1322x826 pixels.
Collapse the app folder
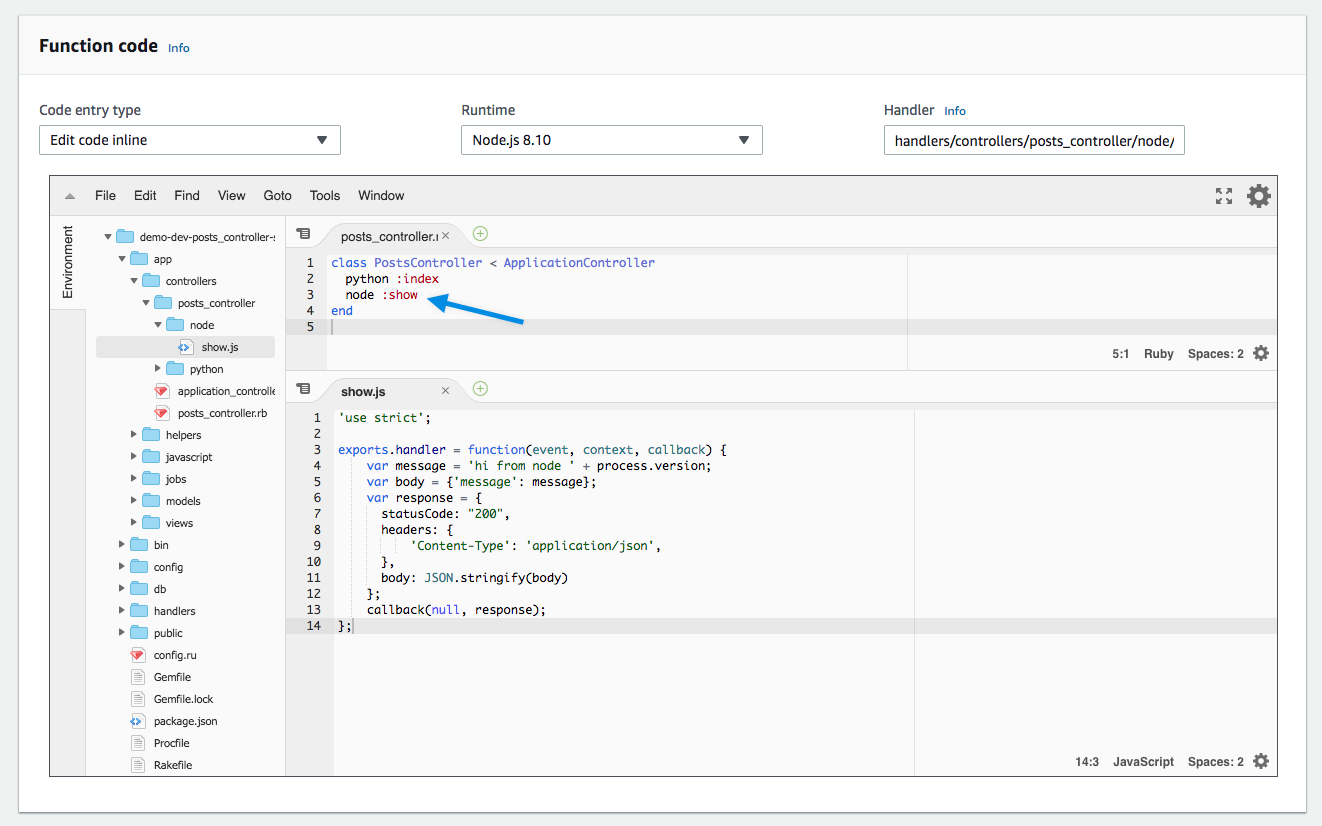click(121, 259)
